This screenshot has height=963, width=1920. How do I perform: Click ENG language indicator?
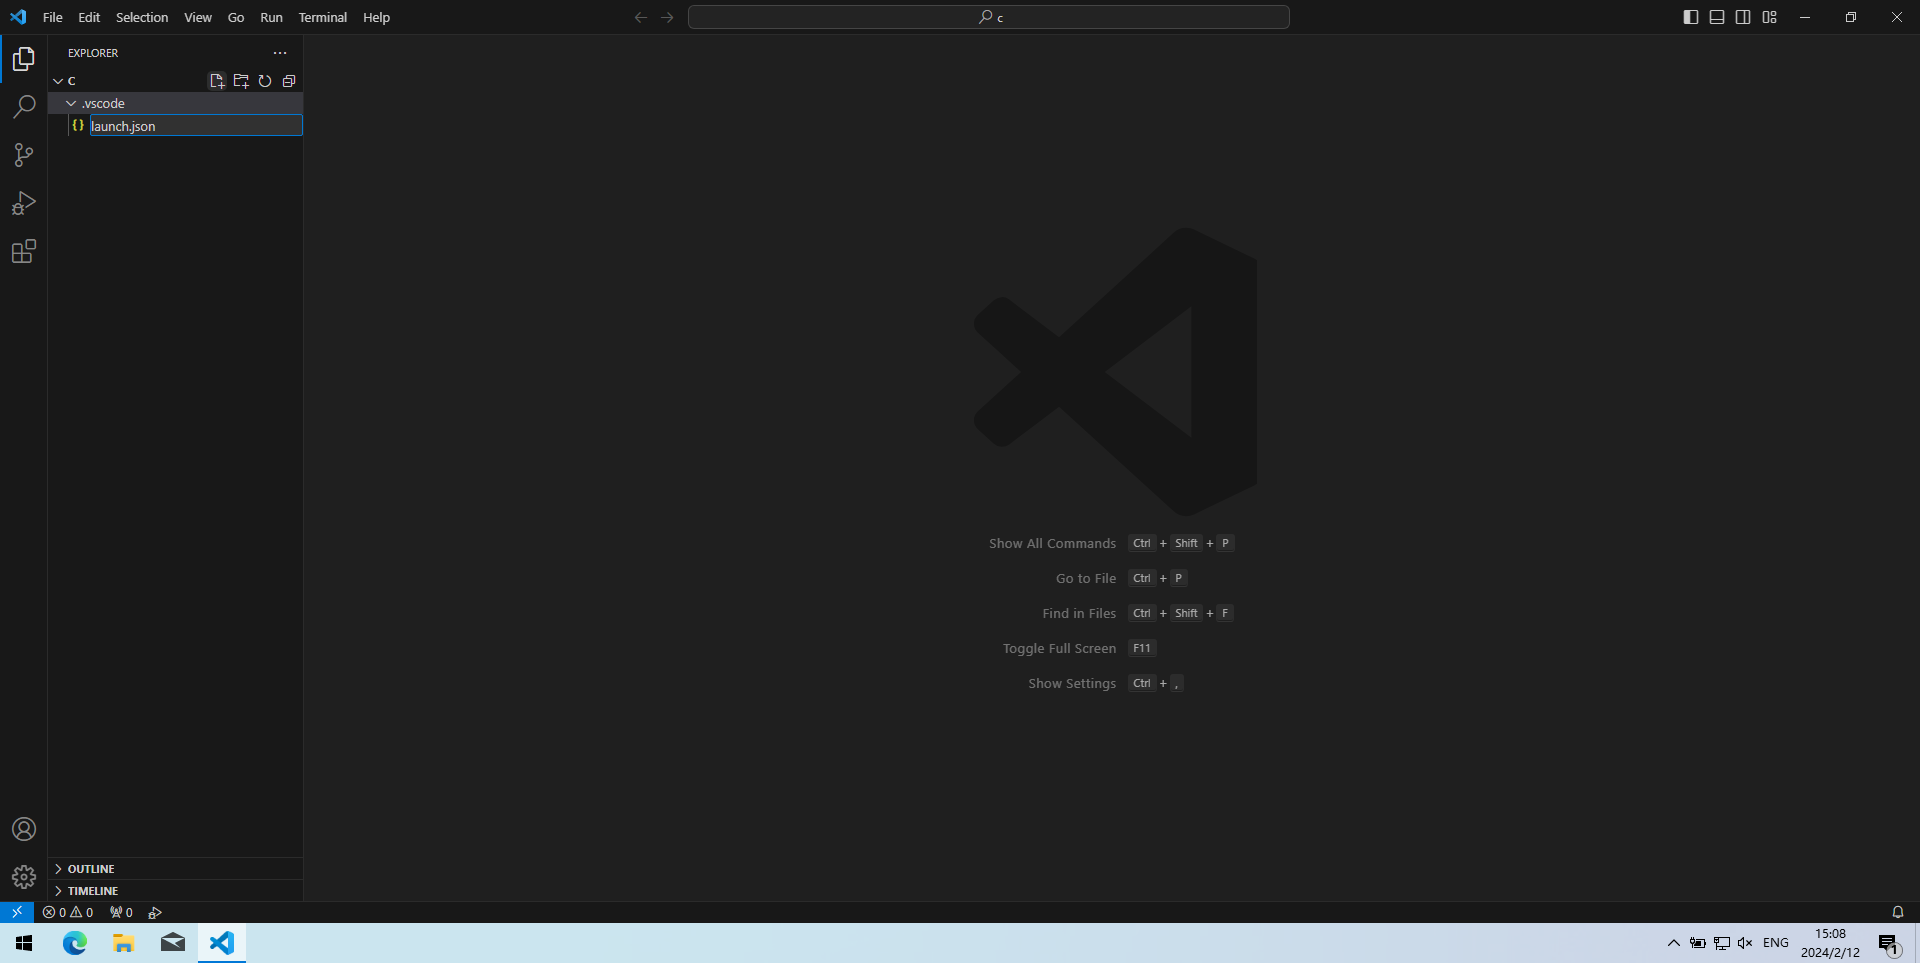click(x=1776, y=943)
